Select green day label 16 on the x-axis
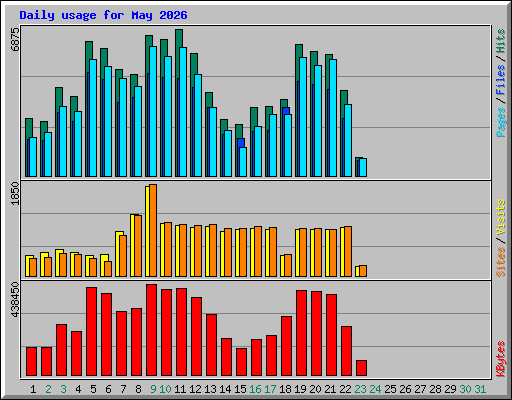This screenshot has width=512, height=400. pyautogui.click(x=255, y=389)
